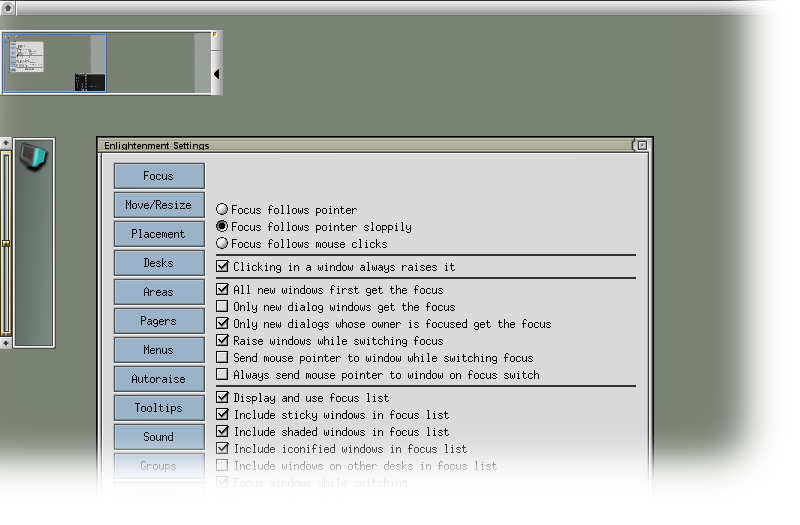
Task: Open the Tooltips settings tab
Action: click(159, 408)
